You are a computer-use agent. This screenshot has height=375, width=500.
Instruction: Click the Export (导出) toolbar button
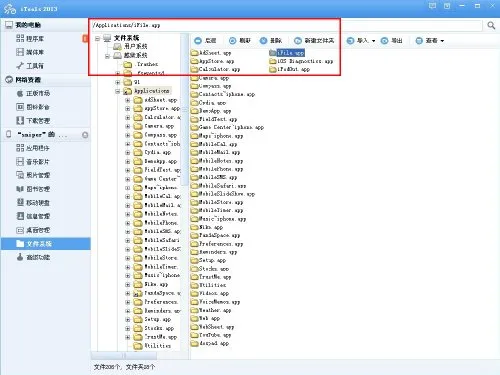392,41
